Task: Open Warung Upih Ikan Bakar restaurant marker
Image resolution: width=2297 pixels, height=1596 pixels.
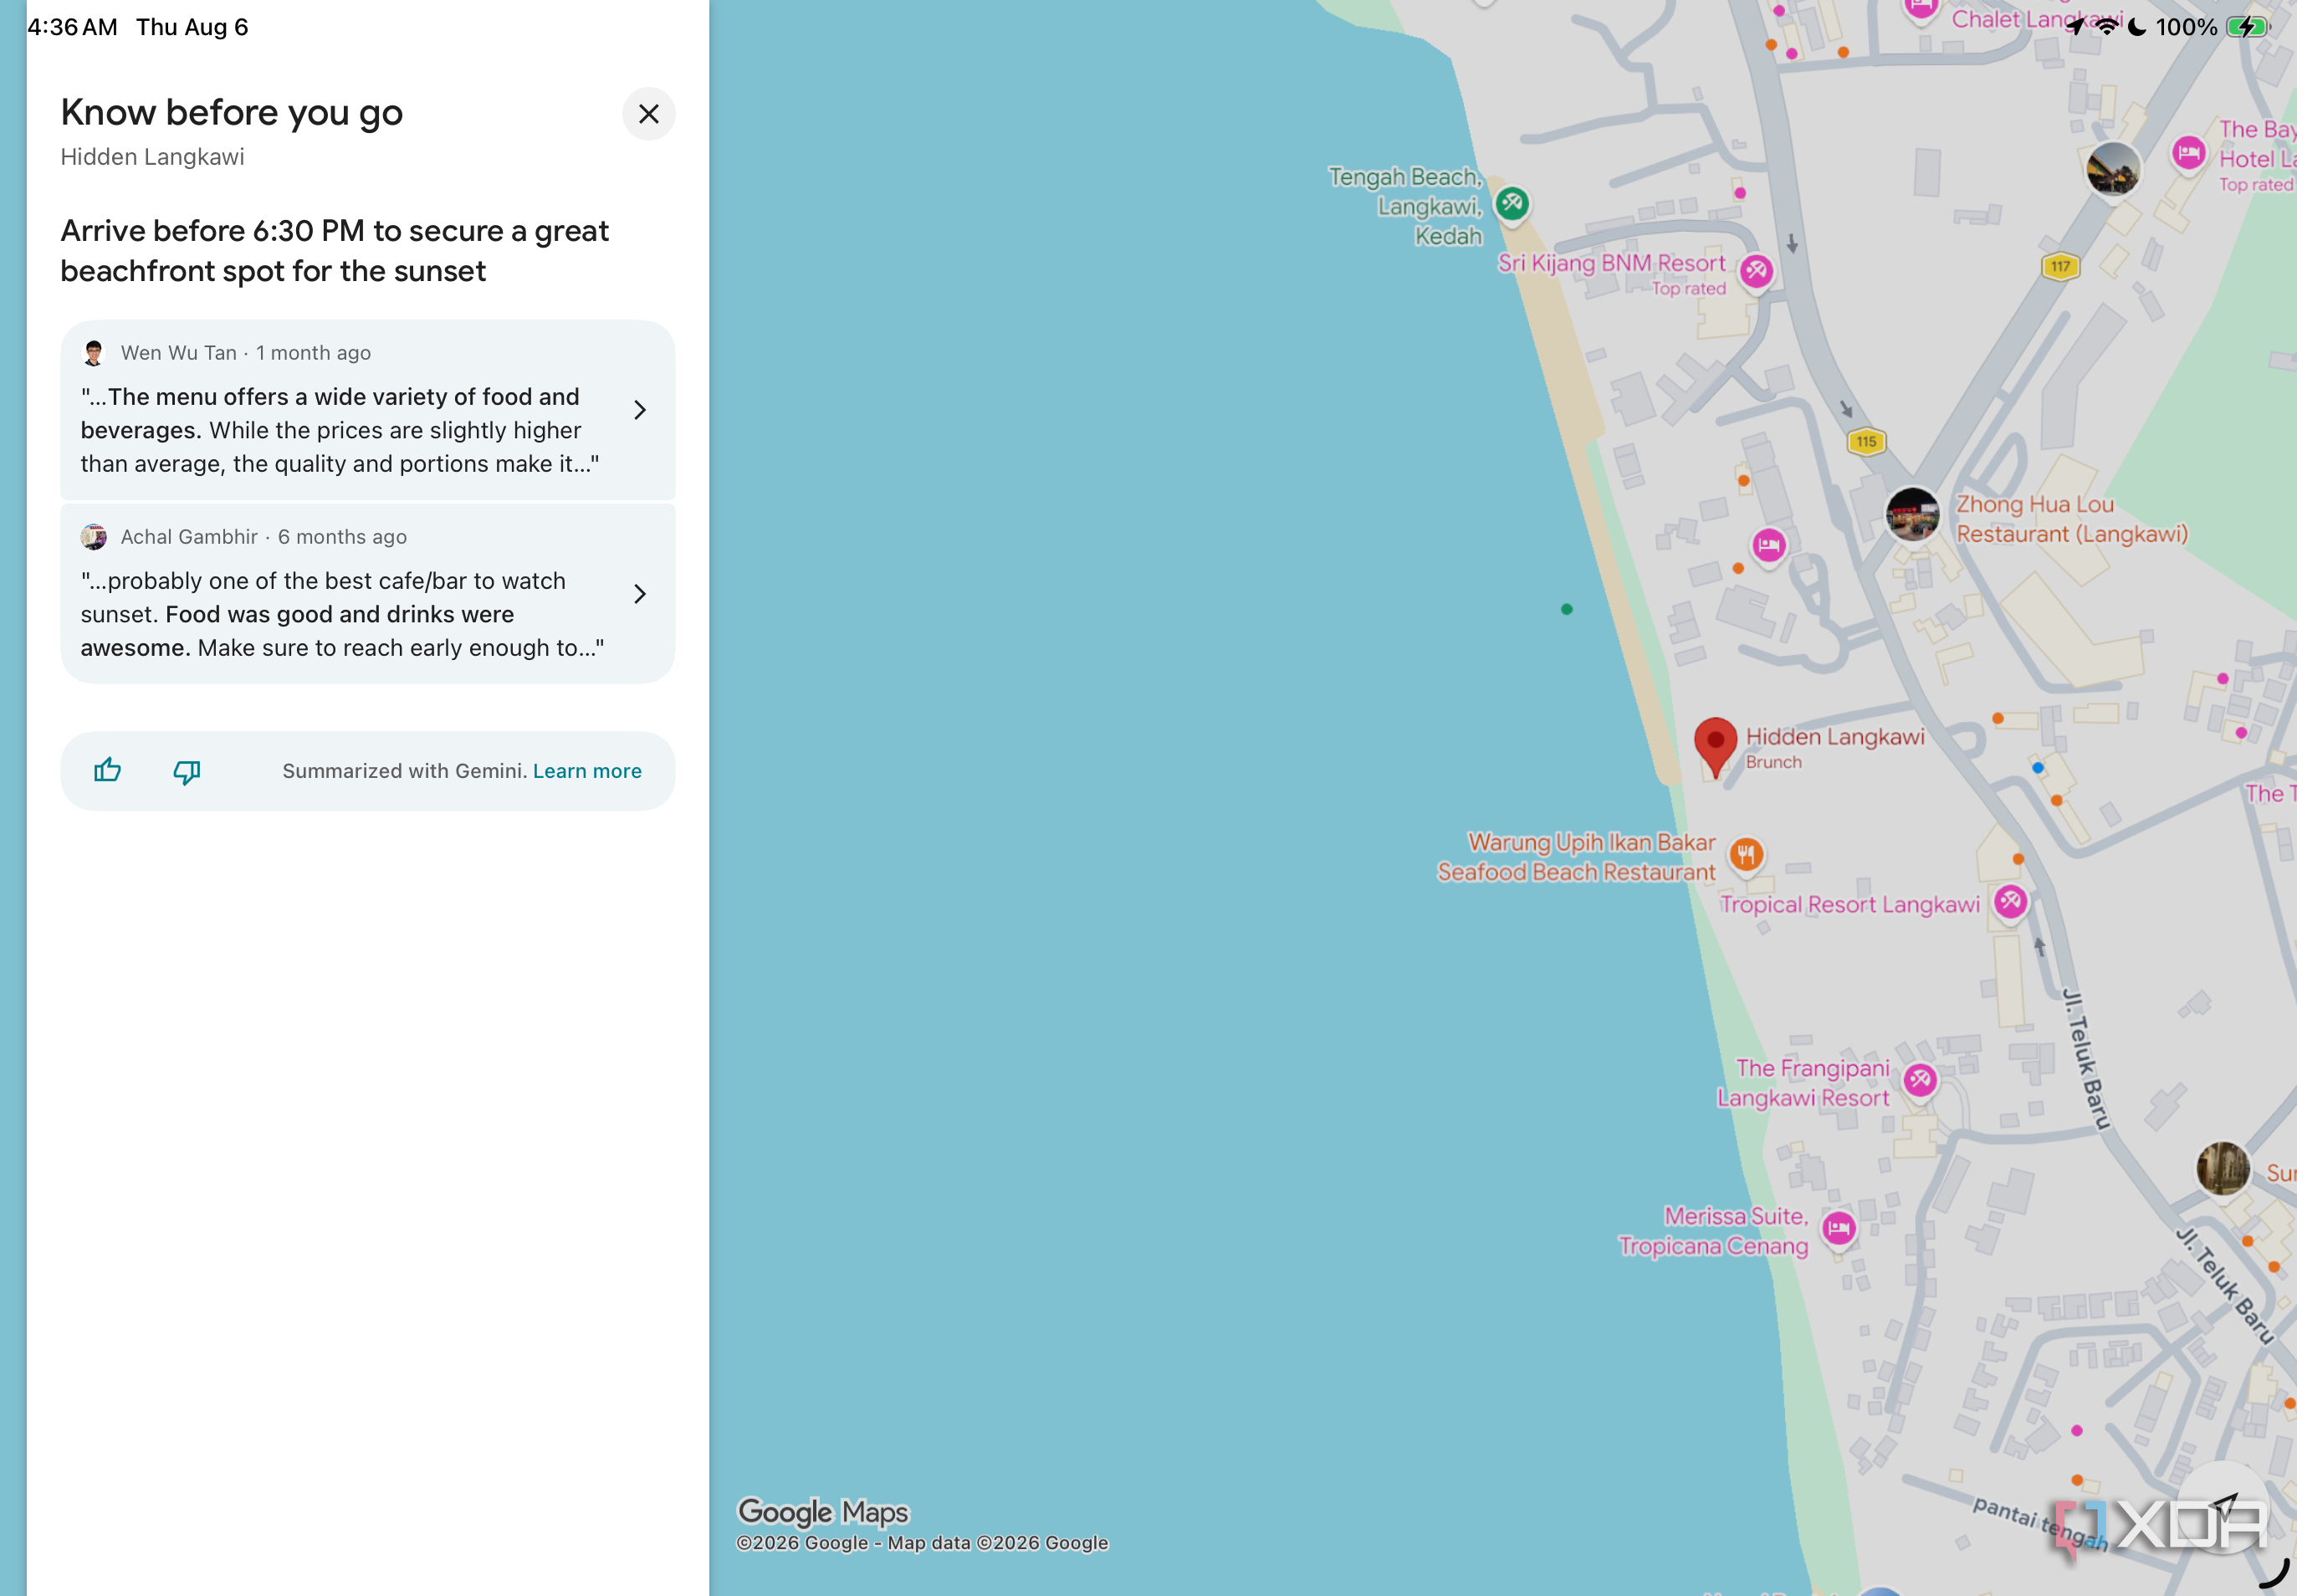Action: click(1746, 855)
